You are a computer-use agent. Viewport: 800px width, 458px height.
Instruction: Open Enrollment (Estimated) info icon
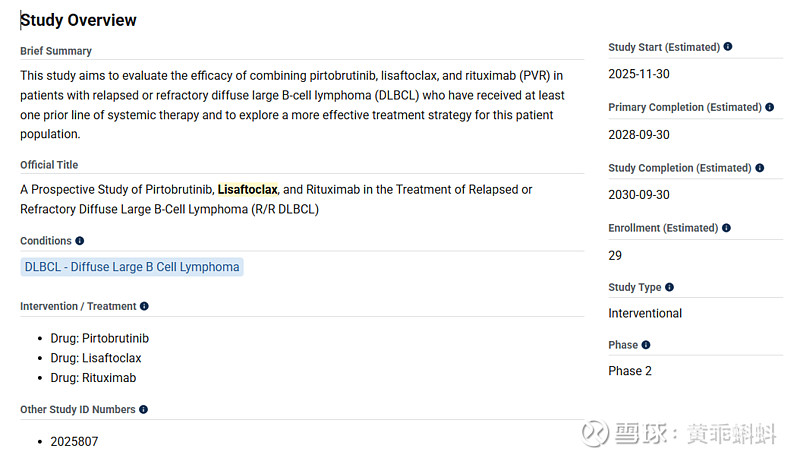(727, 228)
